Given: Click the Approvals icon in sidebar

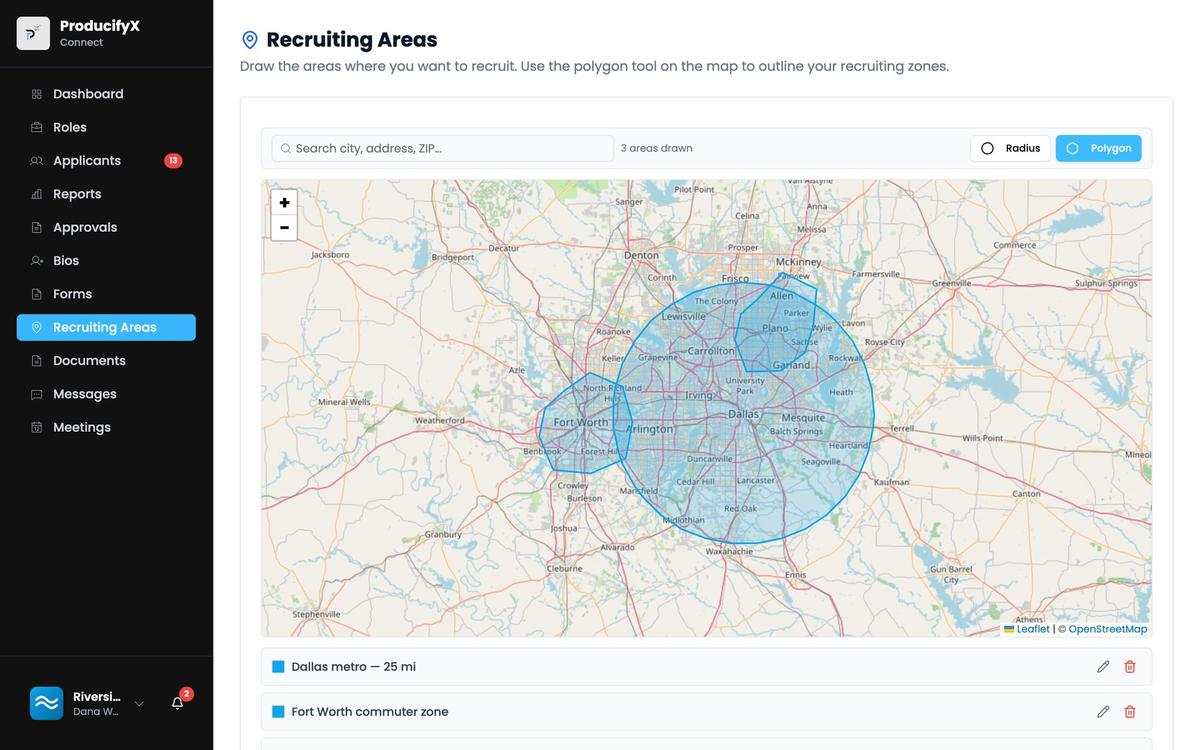Looking at the screenshot, I should [x=37, y=227].
